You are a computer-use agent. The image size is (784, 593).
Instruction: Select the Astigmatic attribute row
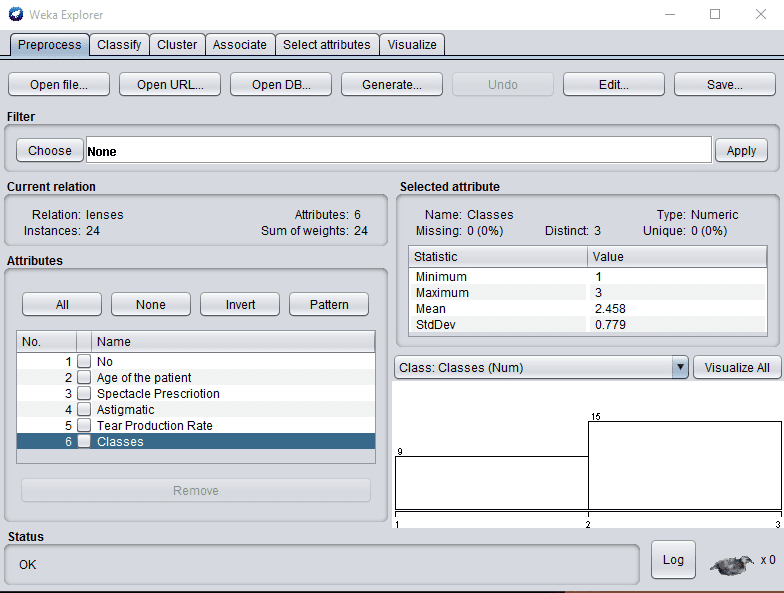196,409
